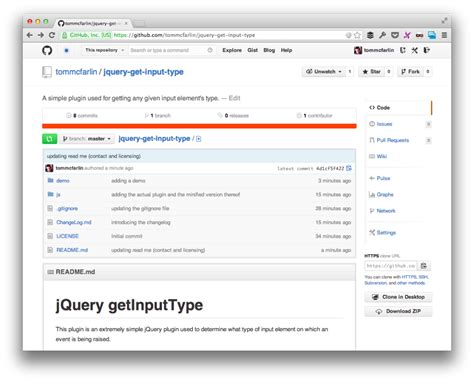The image size is (474, 382).
Task: Click the repository book icon beside tommcfarlin
Action: [47, 72]
